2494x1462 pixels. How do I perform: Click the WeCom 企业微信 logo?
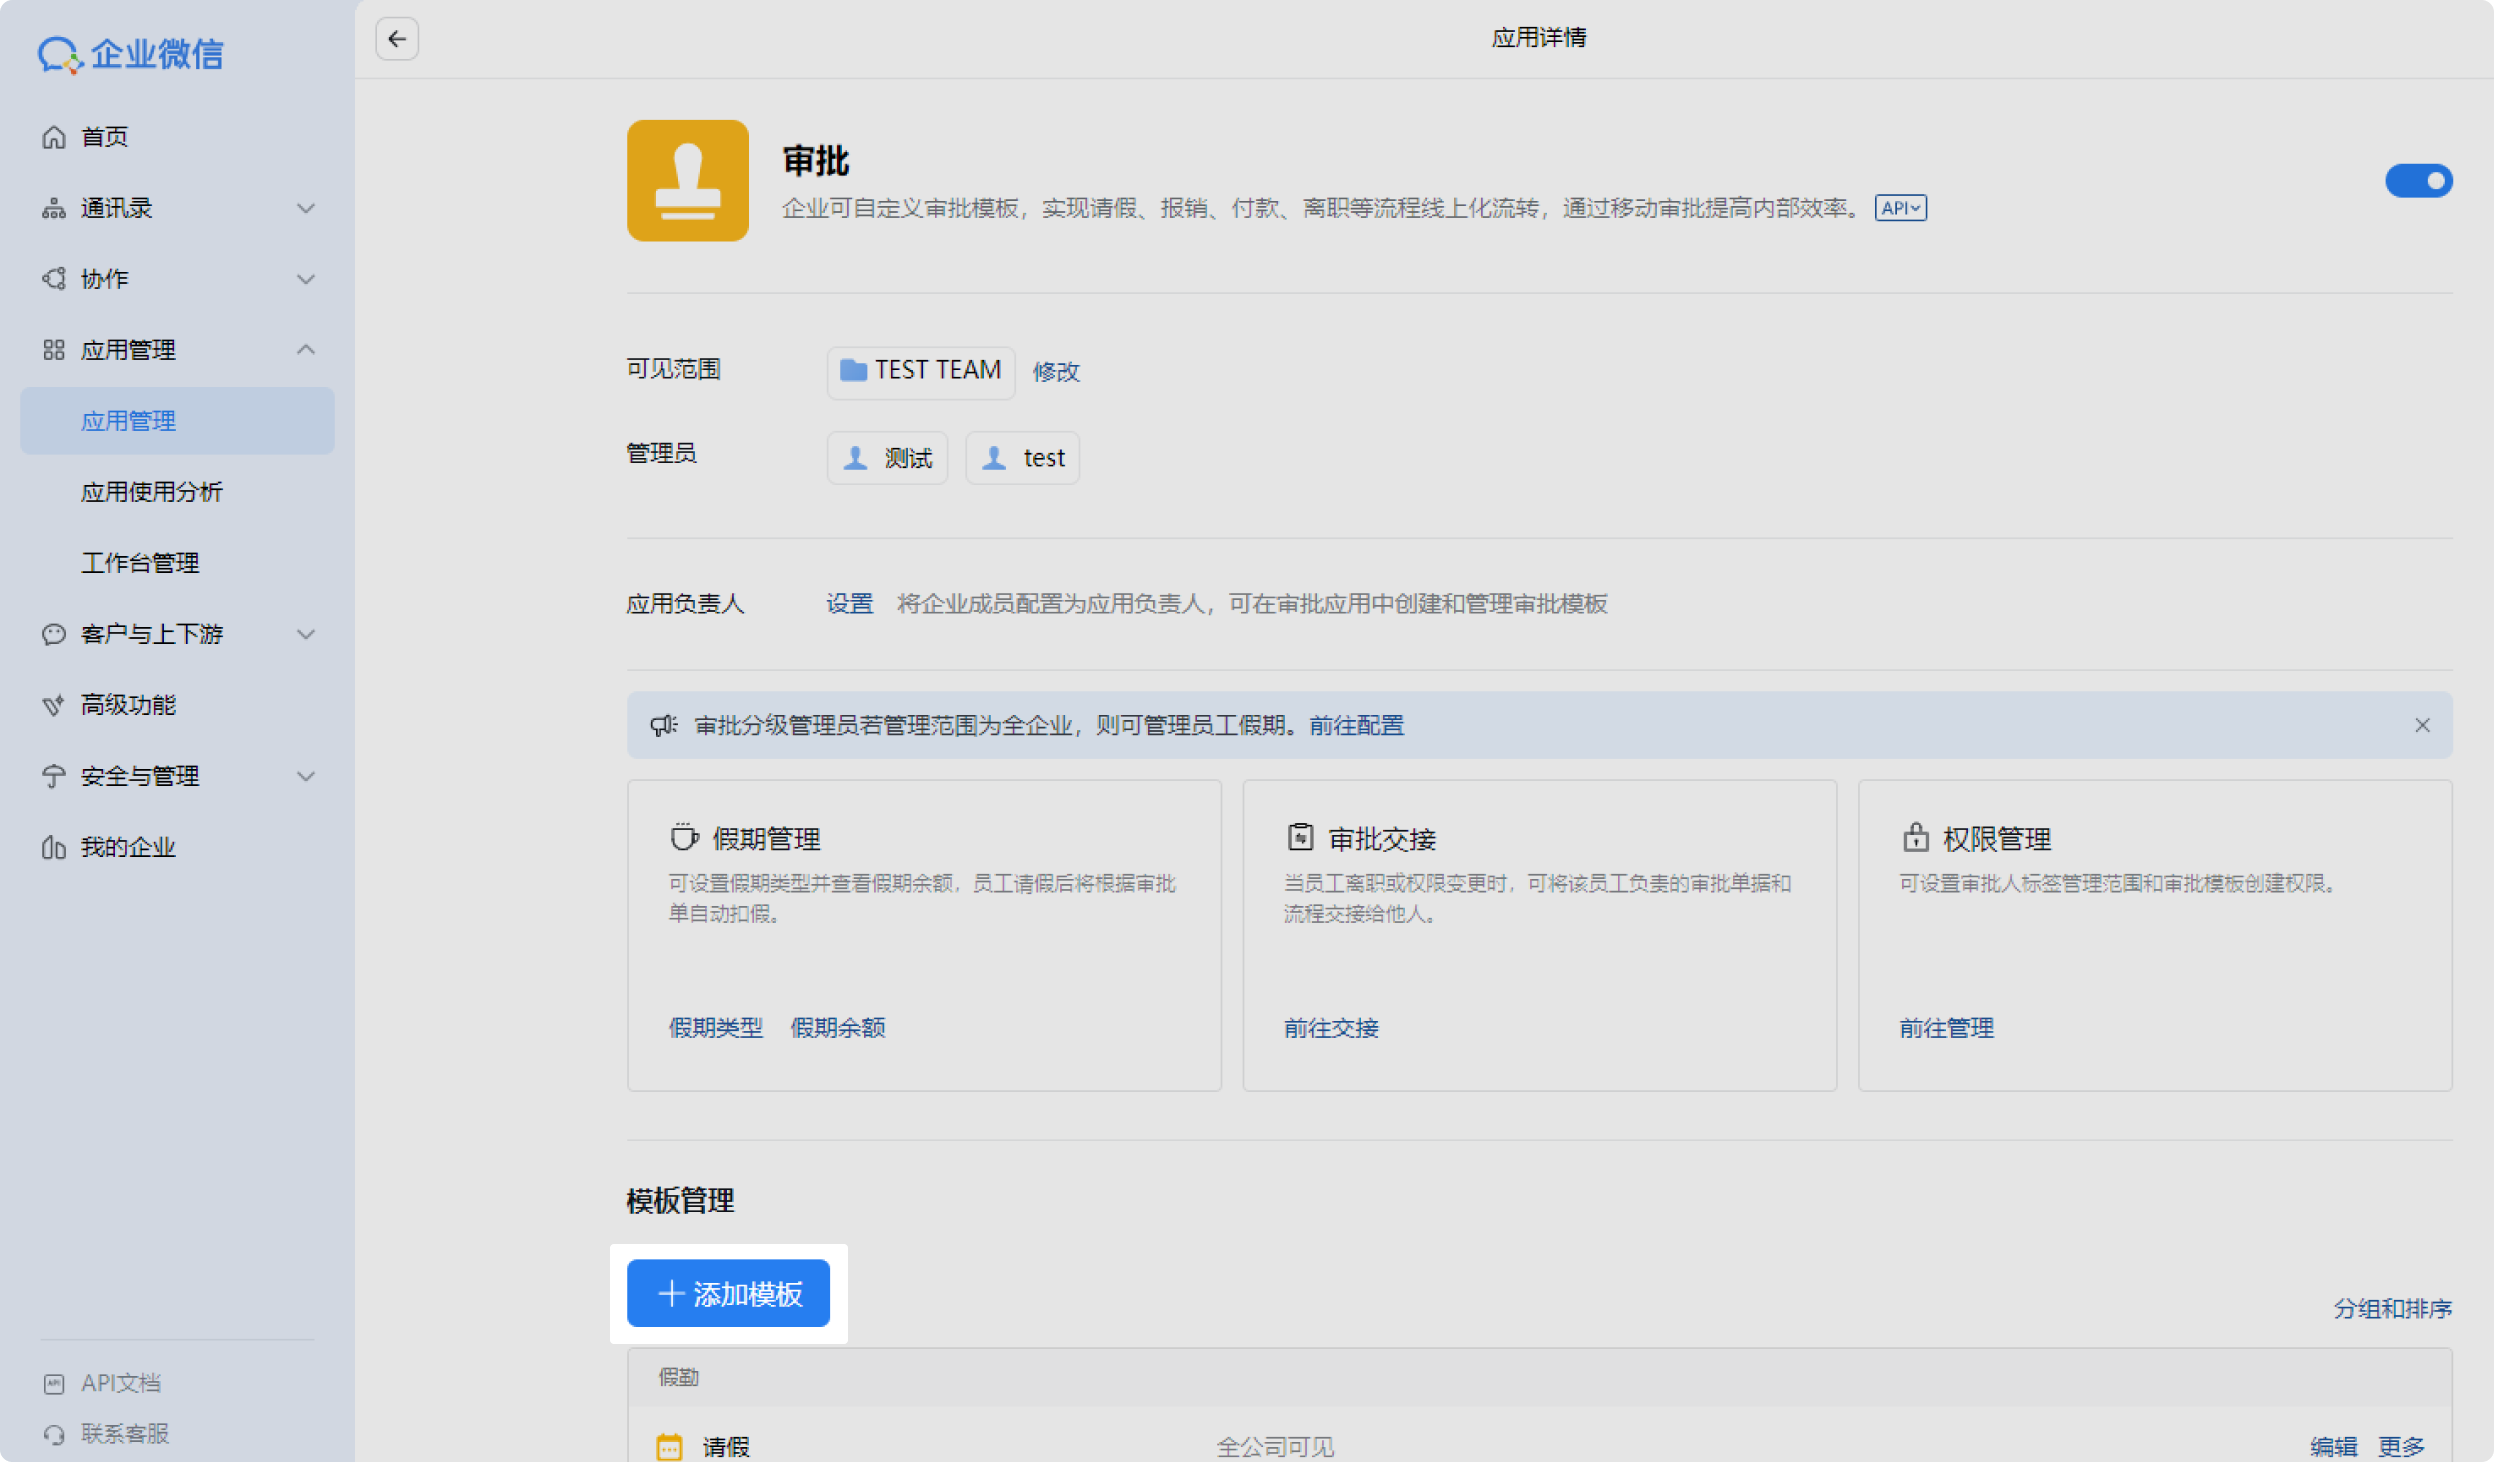point(131,54)
